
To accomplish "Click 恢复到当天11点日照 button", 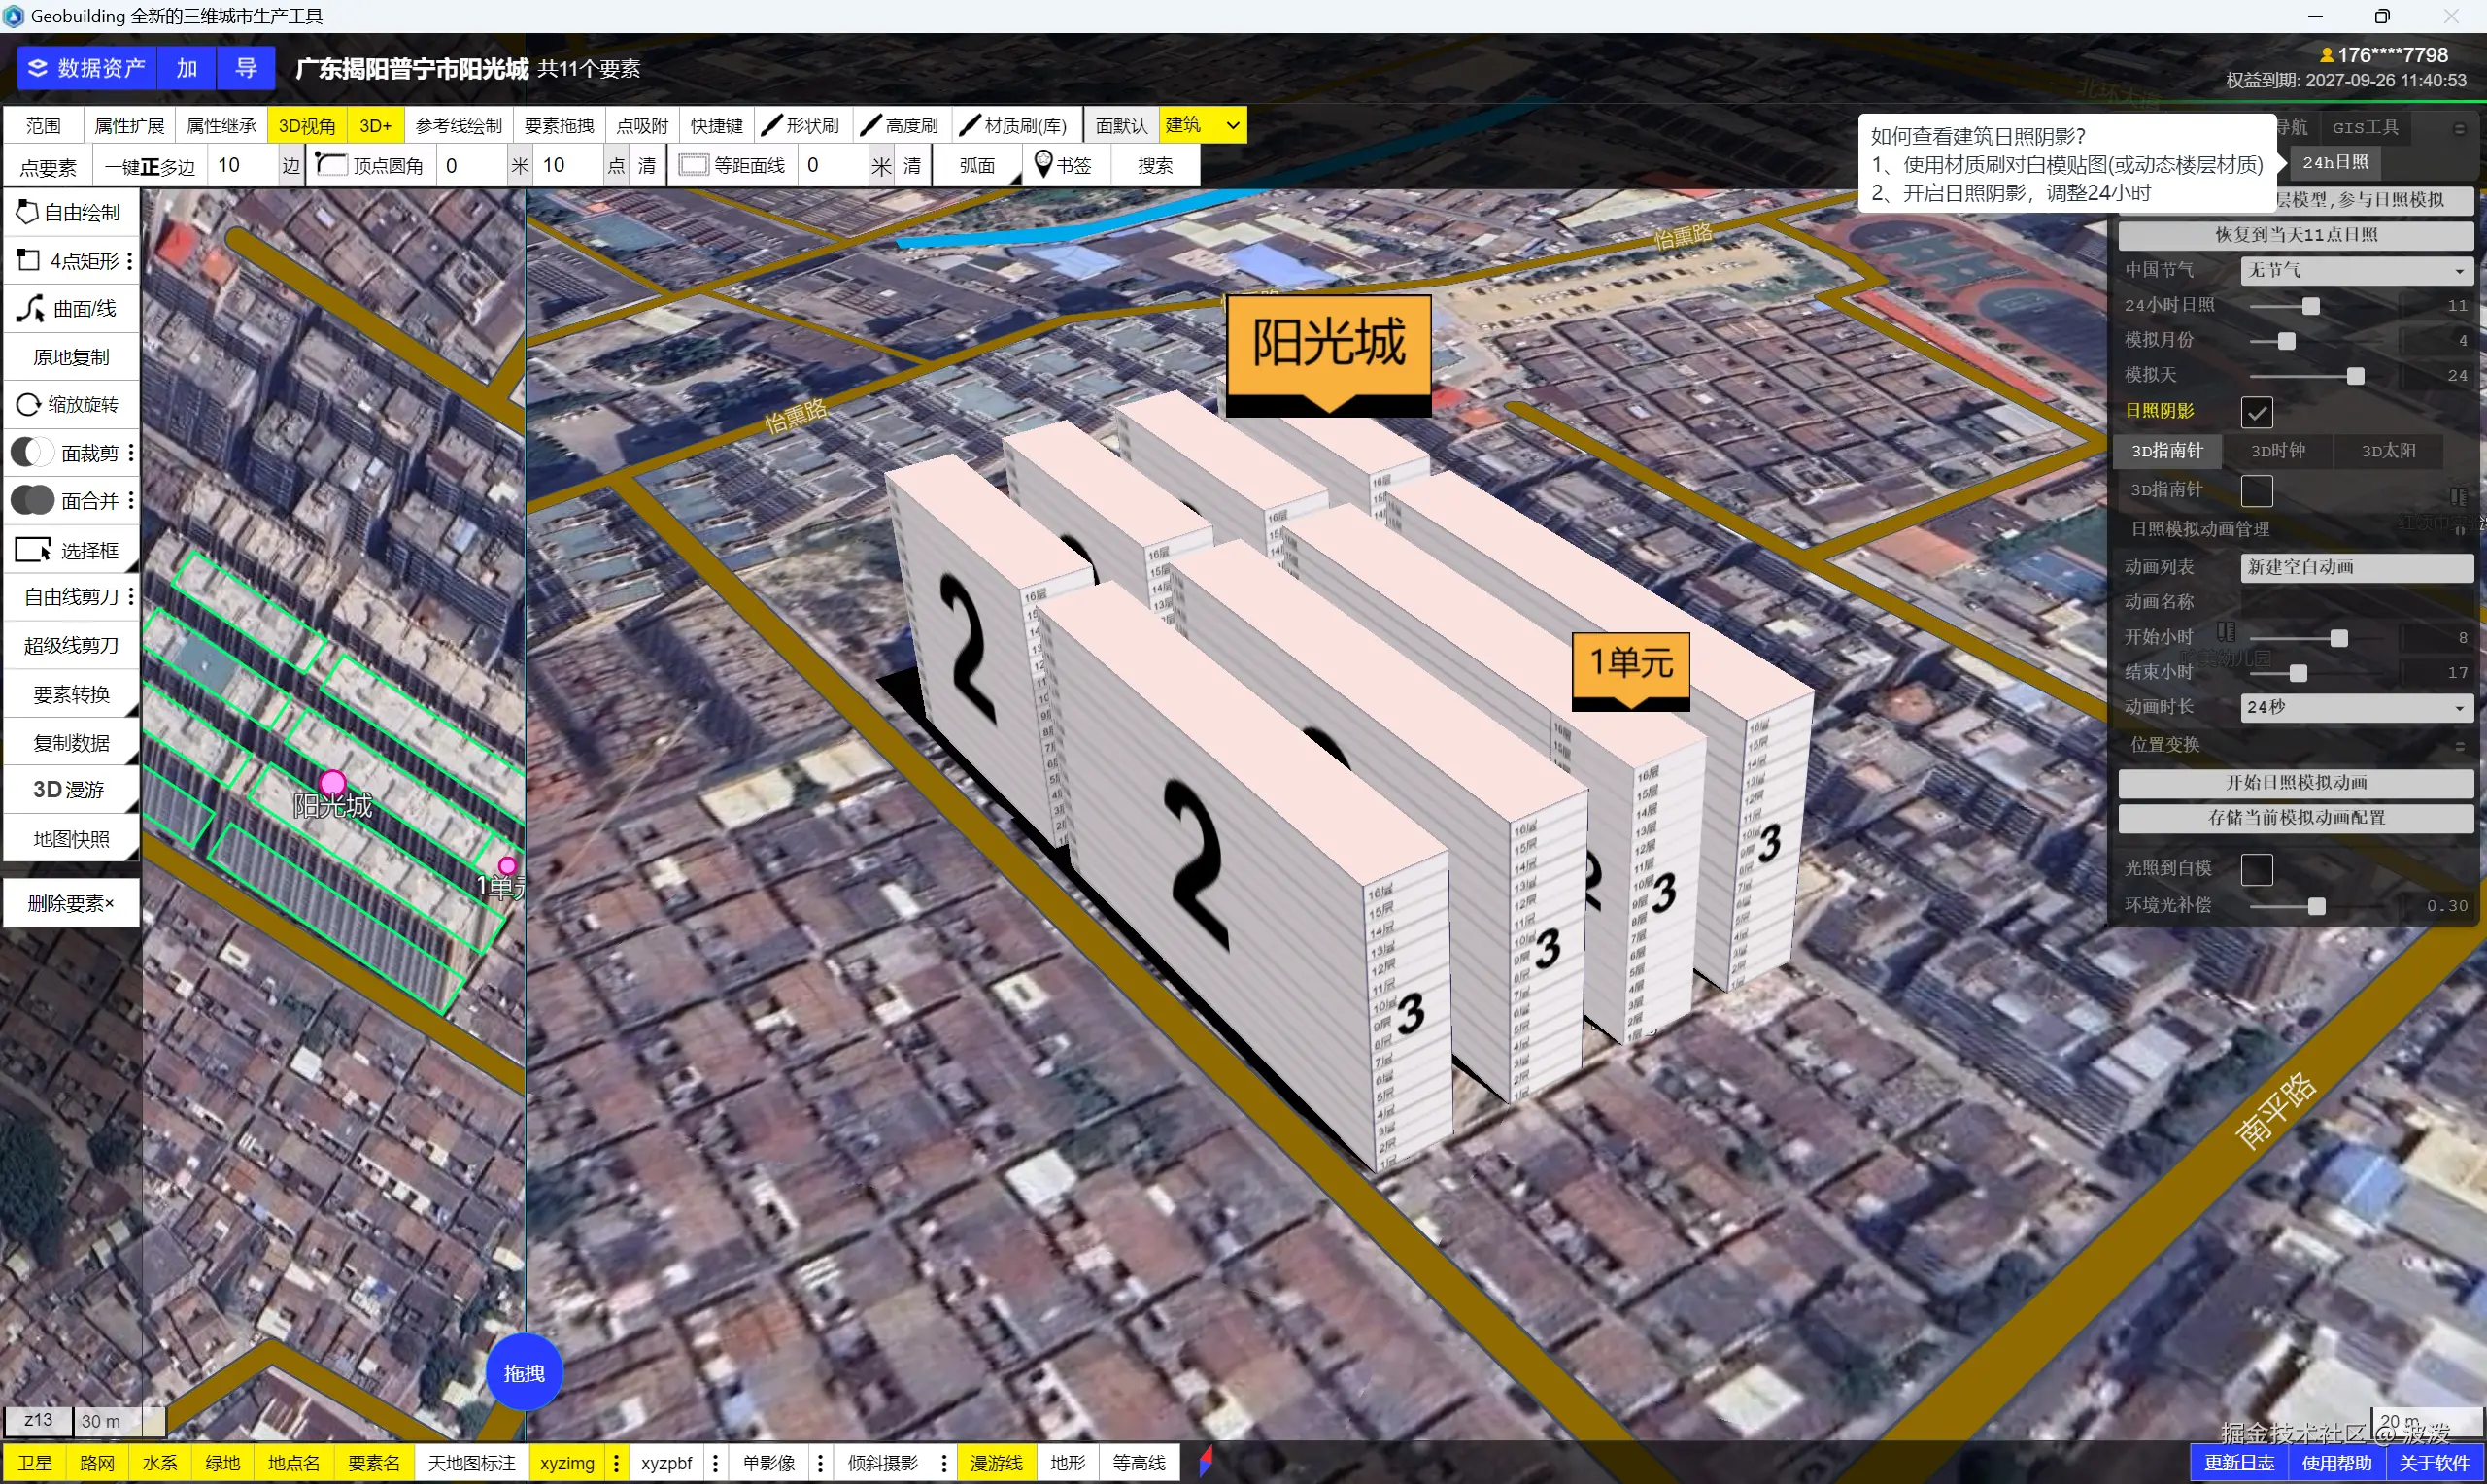I will (x=2295, y=235).
